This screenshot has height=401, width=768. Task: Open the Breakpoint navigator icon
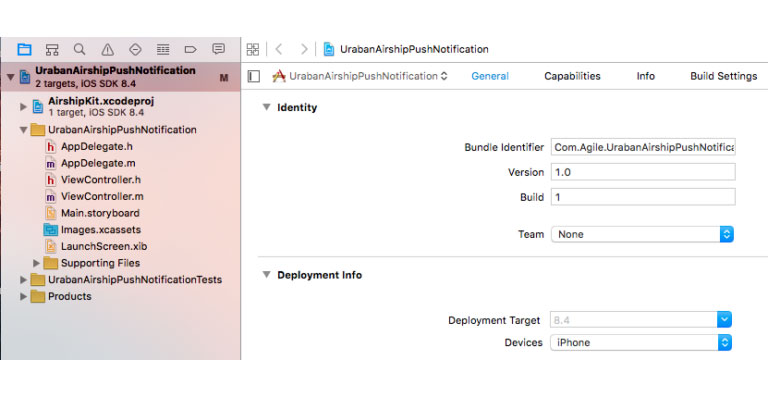pos(191,49)
